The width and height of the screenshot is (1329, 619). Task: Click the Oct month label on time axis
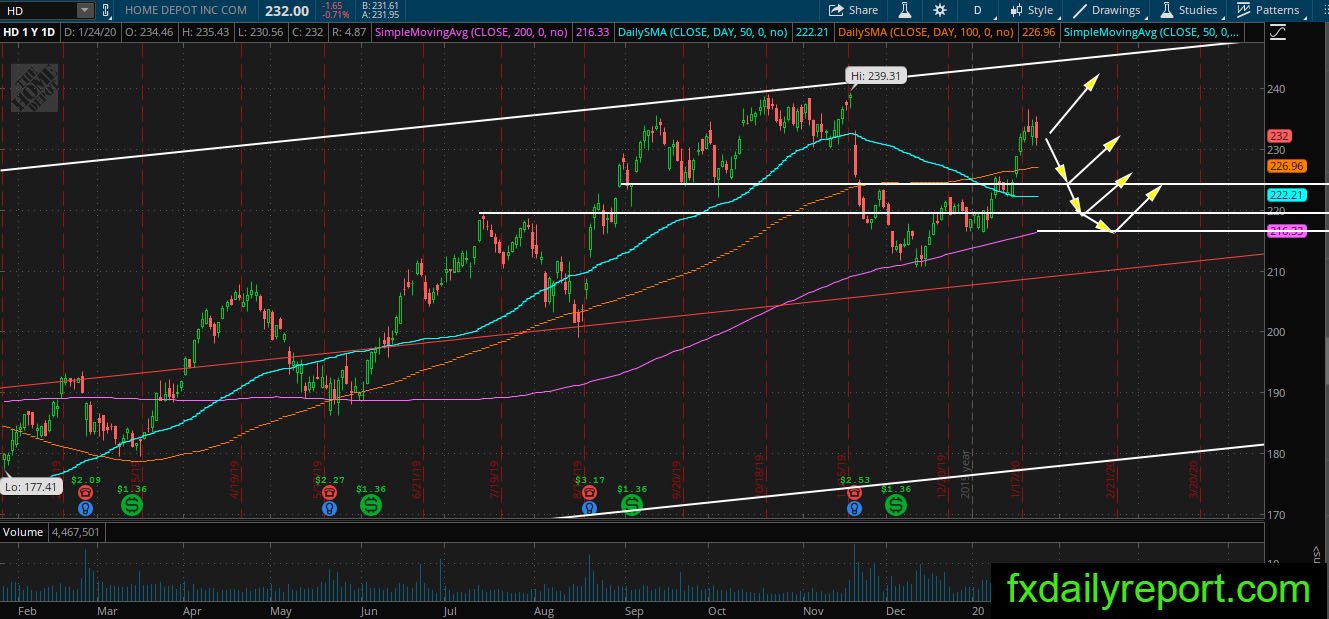coord(716,610)
